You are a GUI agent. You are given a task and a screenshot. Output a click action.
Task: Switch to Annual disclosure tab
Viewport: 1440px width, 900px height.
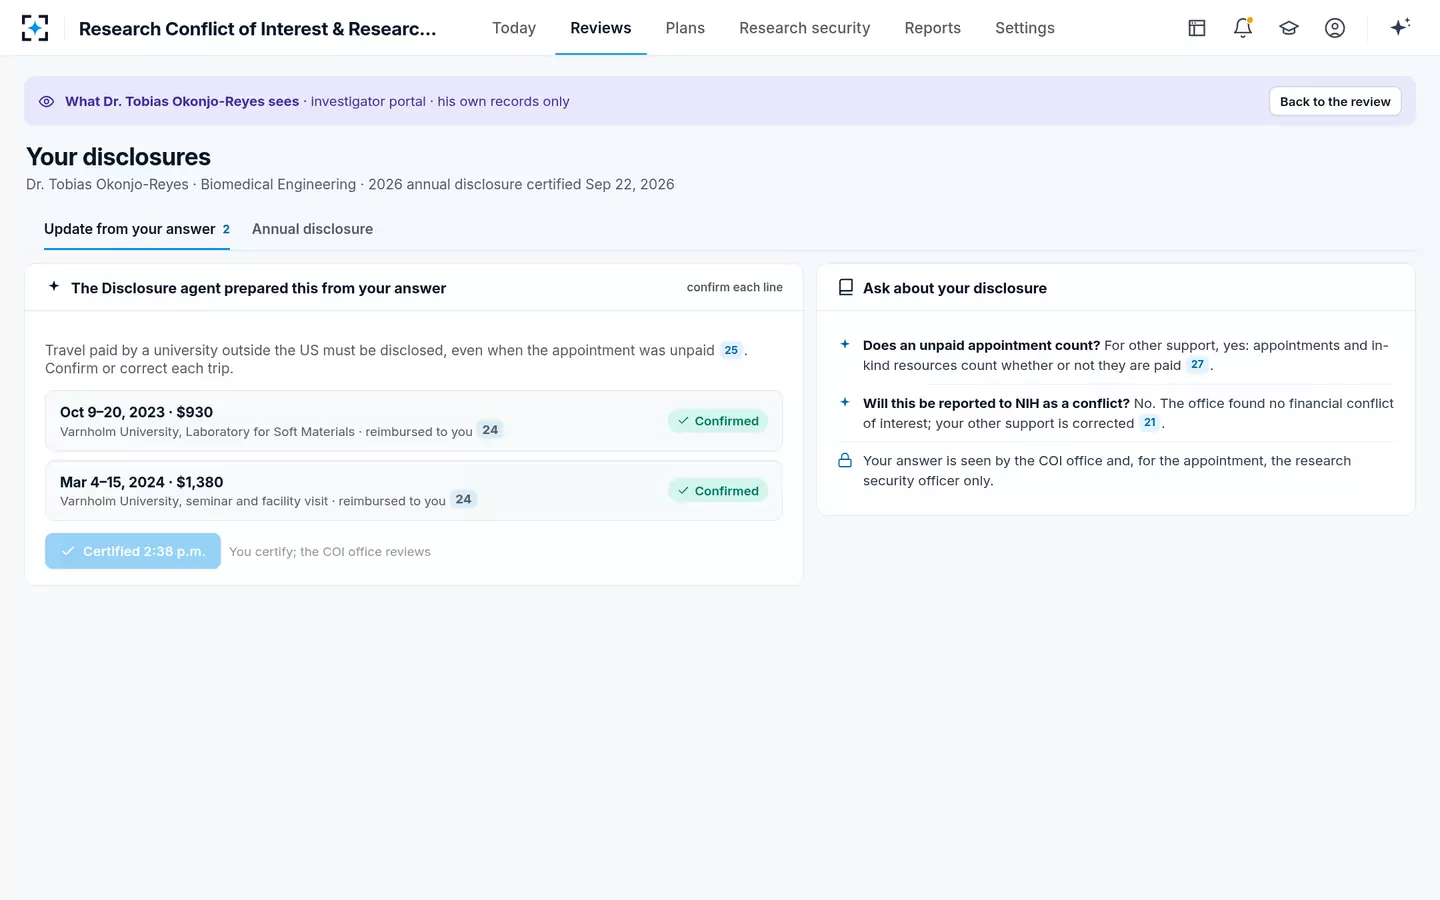click(x=312, y=229)
